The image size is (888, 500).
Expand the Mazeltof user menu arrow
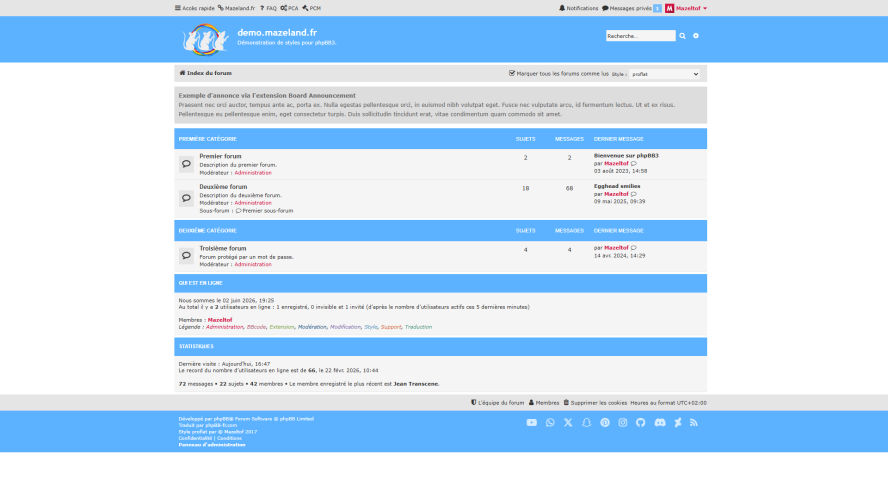coord(705,8)
